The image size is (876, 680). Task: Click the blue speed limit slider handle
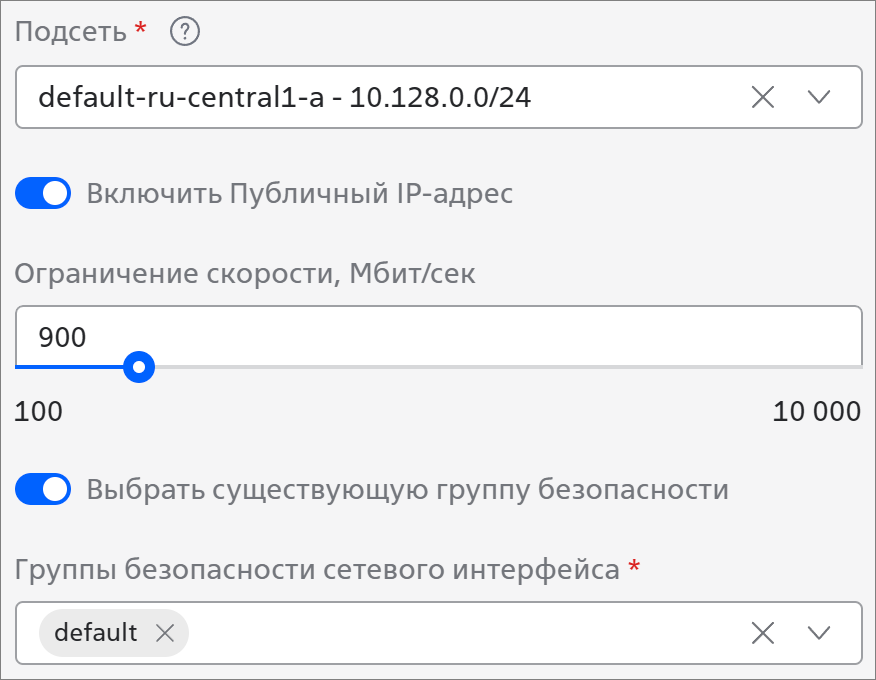139,367
